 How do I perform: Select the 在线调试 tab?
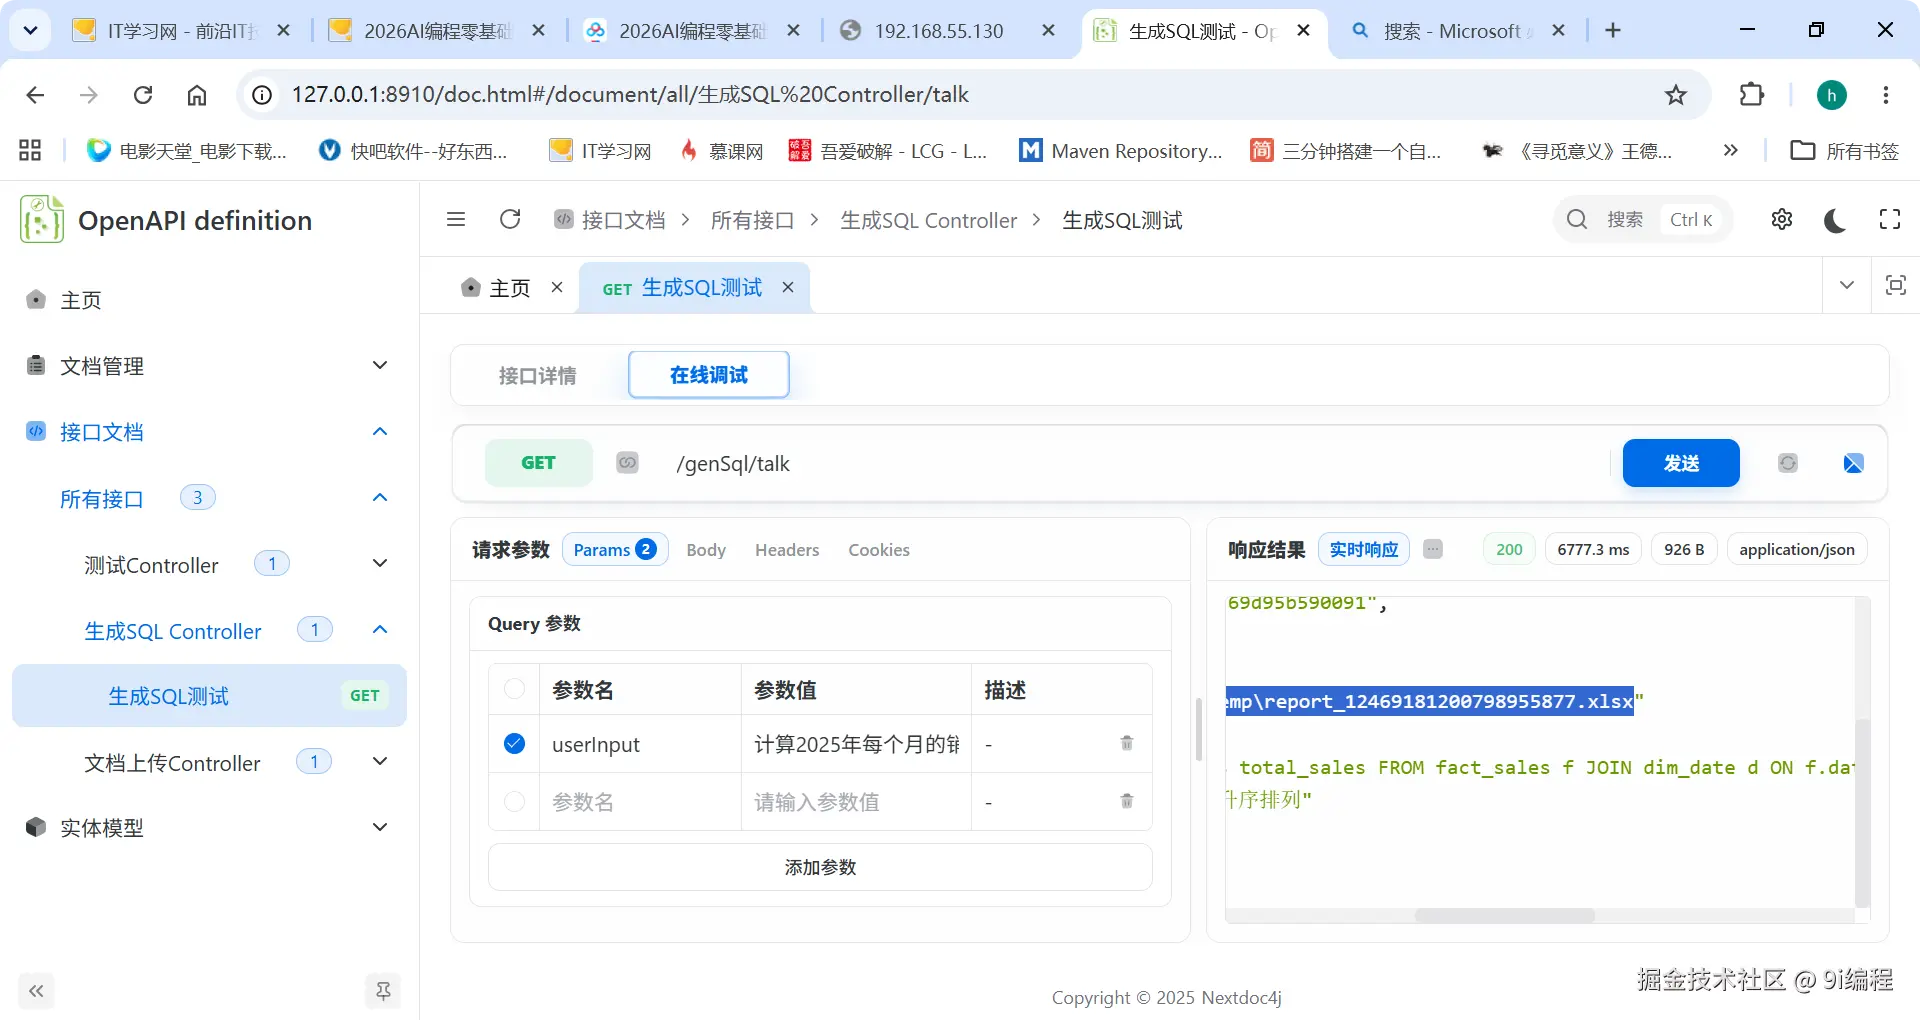pyautogui.click(x=709, y=375)
